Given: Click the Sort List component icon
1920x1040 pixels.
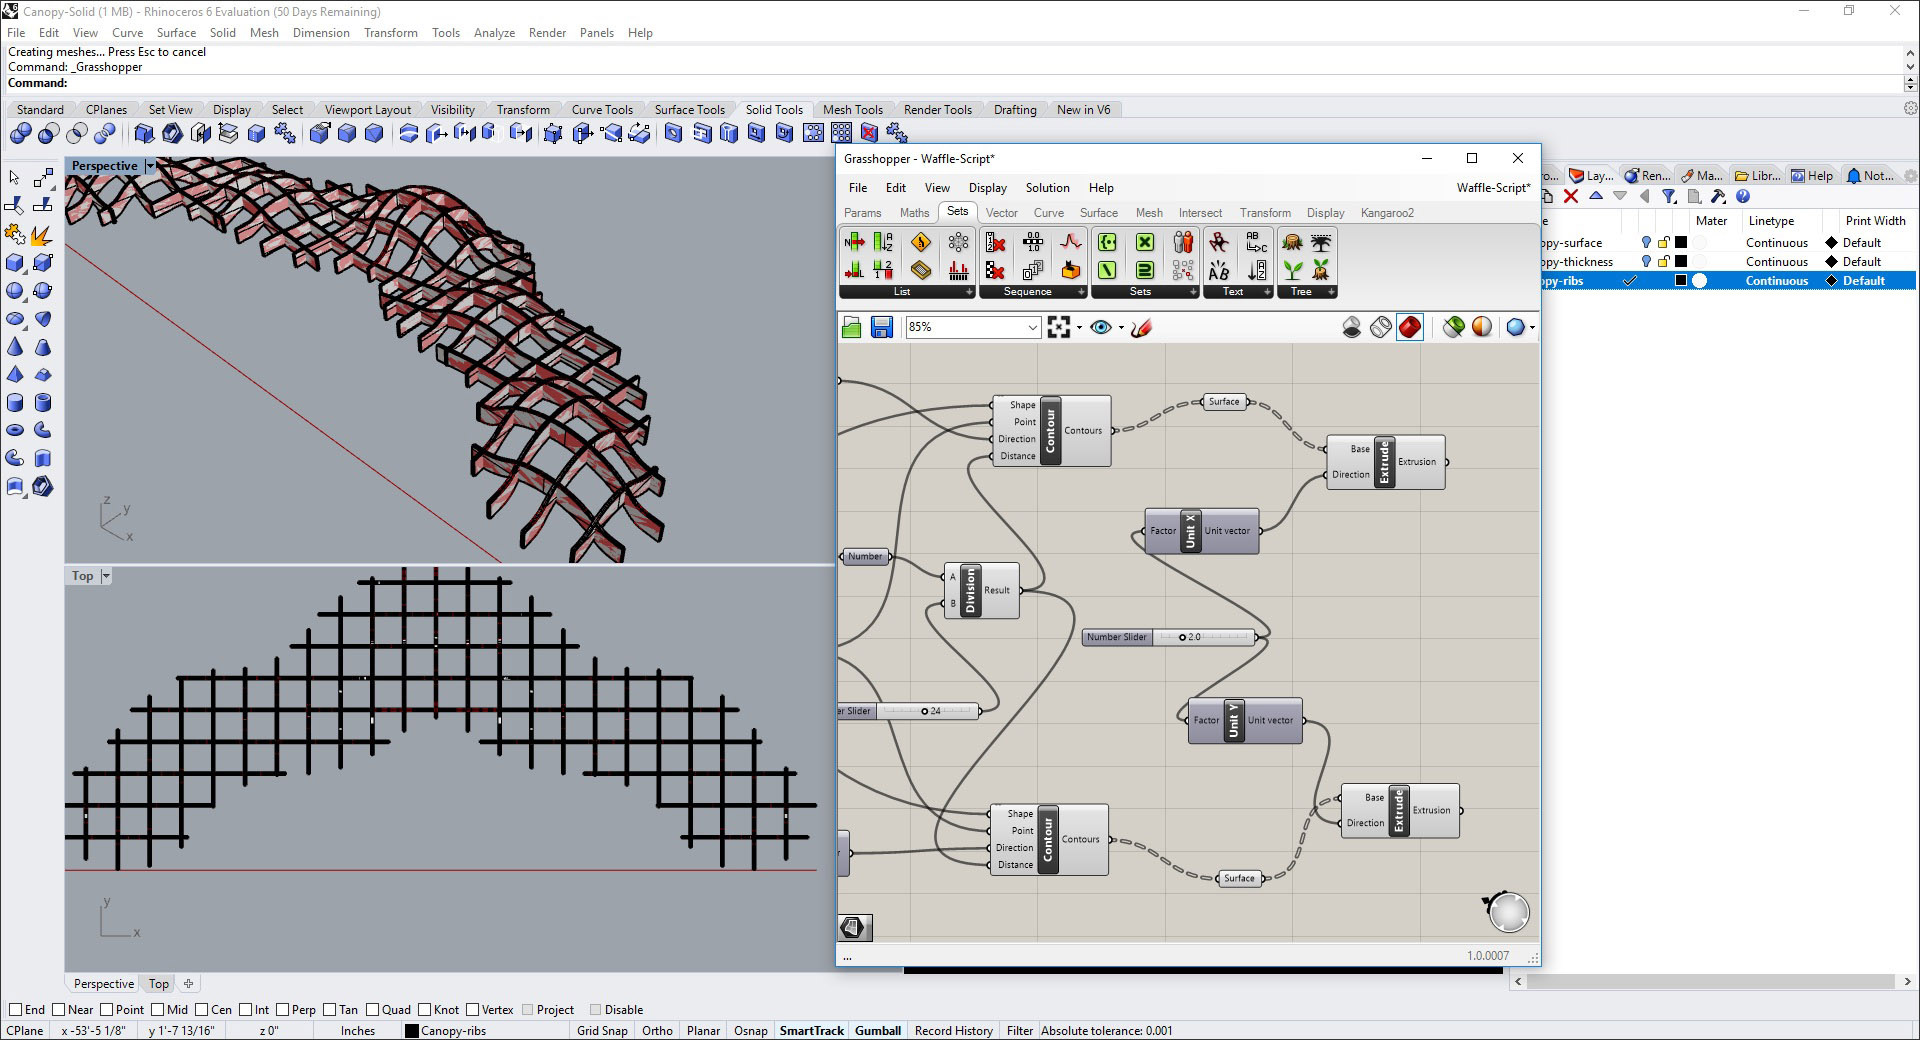Looking at the screenshot, I should 883,242.
